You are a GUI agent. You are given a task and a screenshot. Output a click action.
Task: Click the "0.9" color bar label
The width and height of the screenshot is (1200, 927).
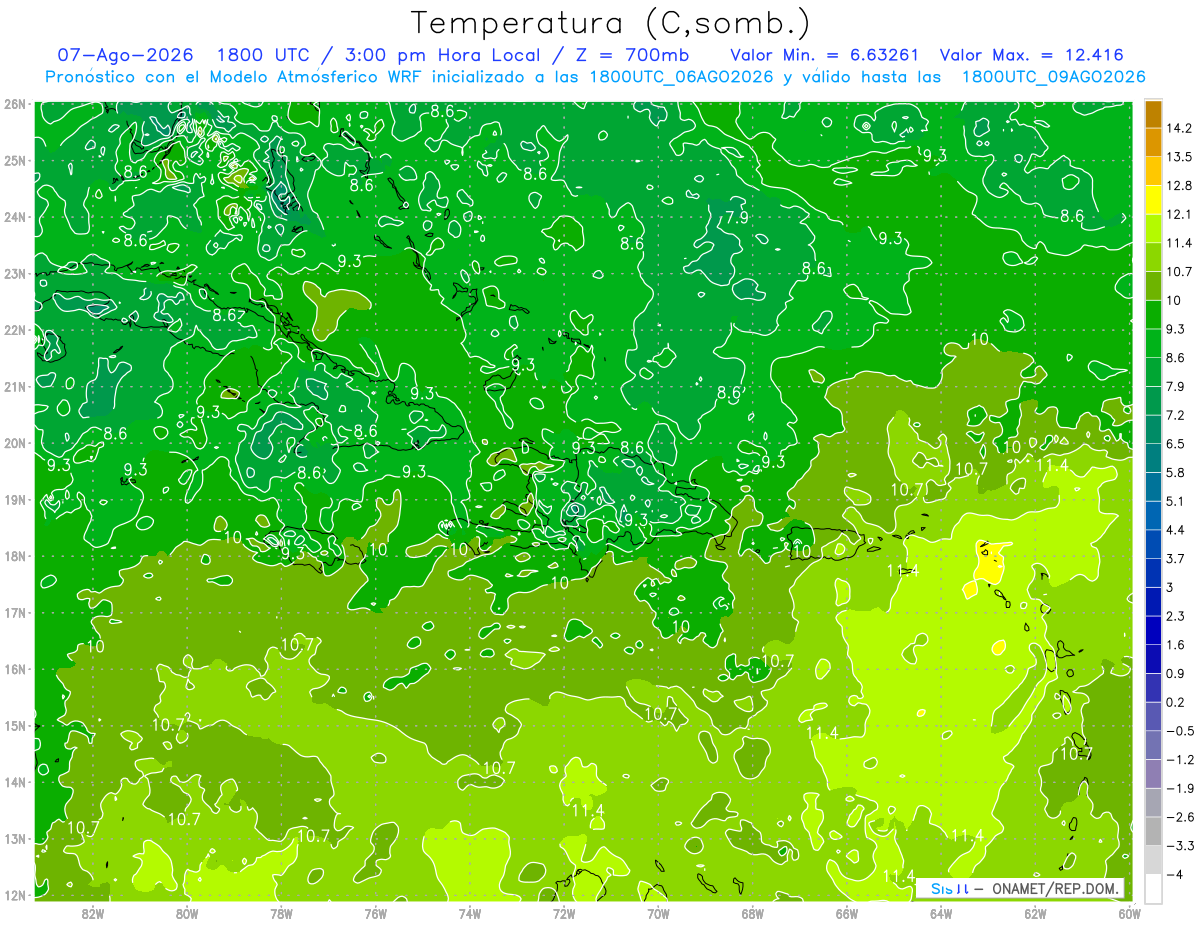[x=1175, y=674]
